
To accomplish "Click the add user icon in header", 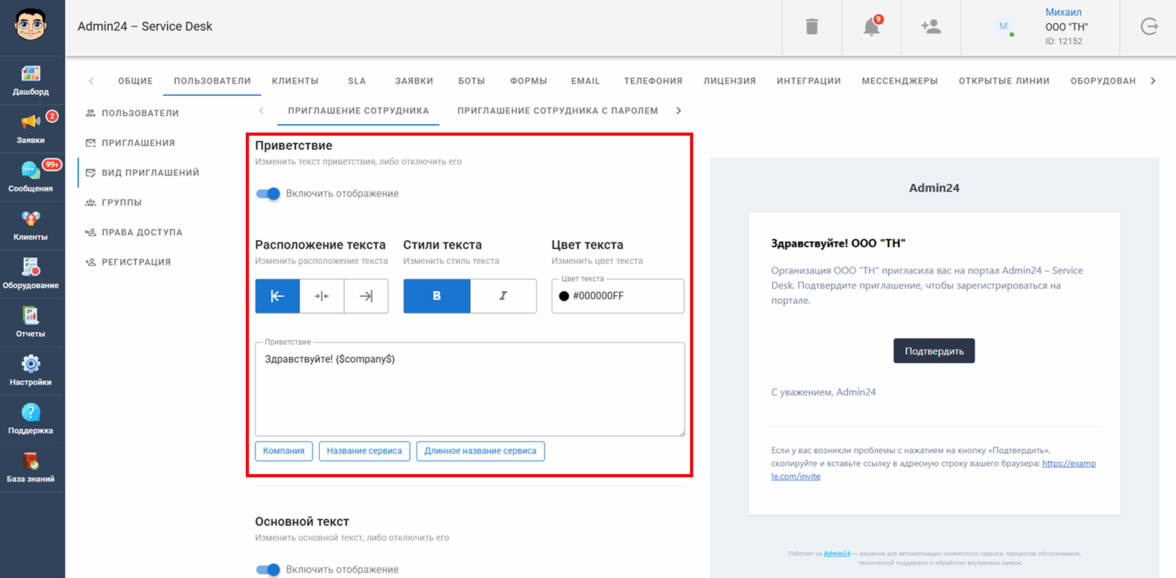I will pos(931,27).
